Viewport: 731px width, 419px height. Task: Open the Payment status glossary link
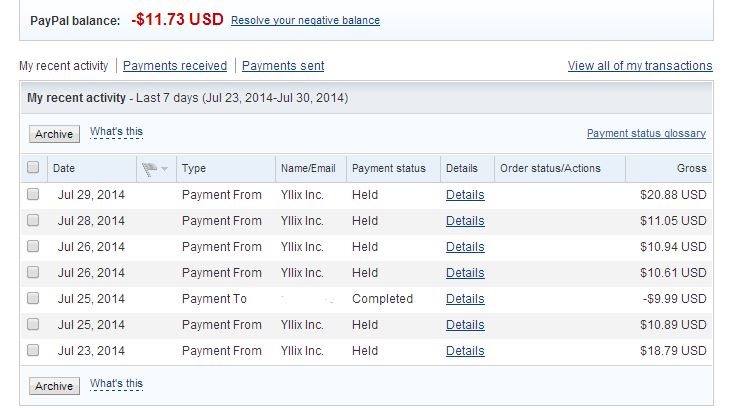[x=646, y=133]
